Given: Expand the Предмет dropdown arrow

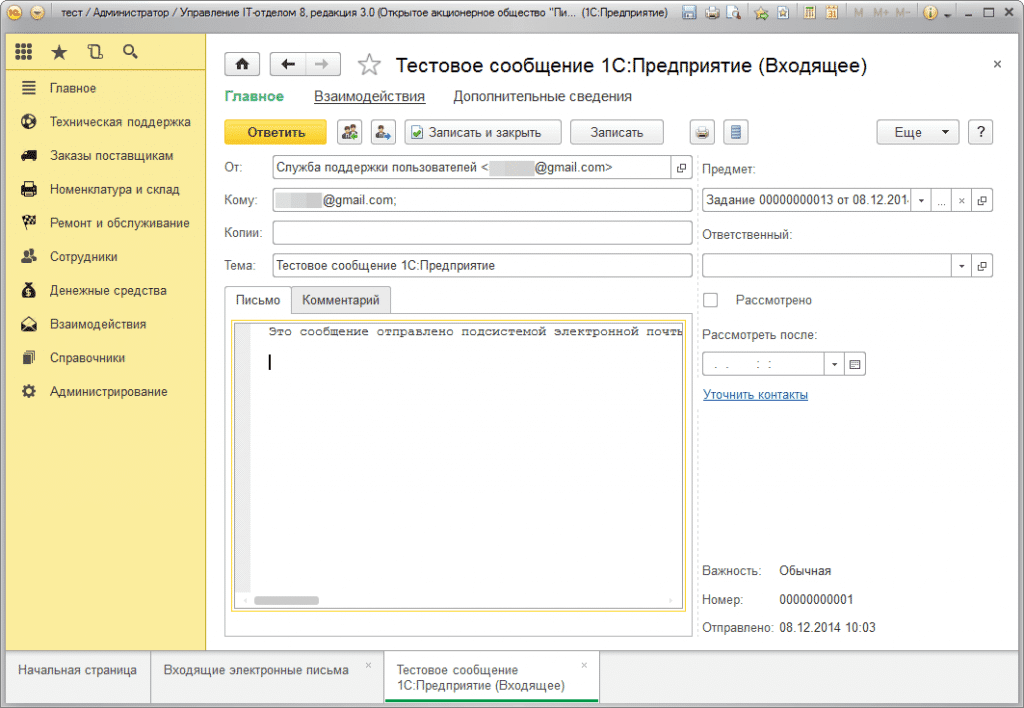Looking at the screenshot, I should [921, 201].
